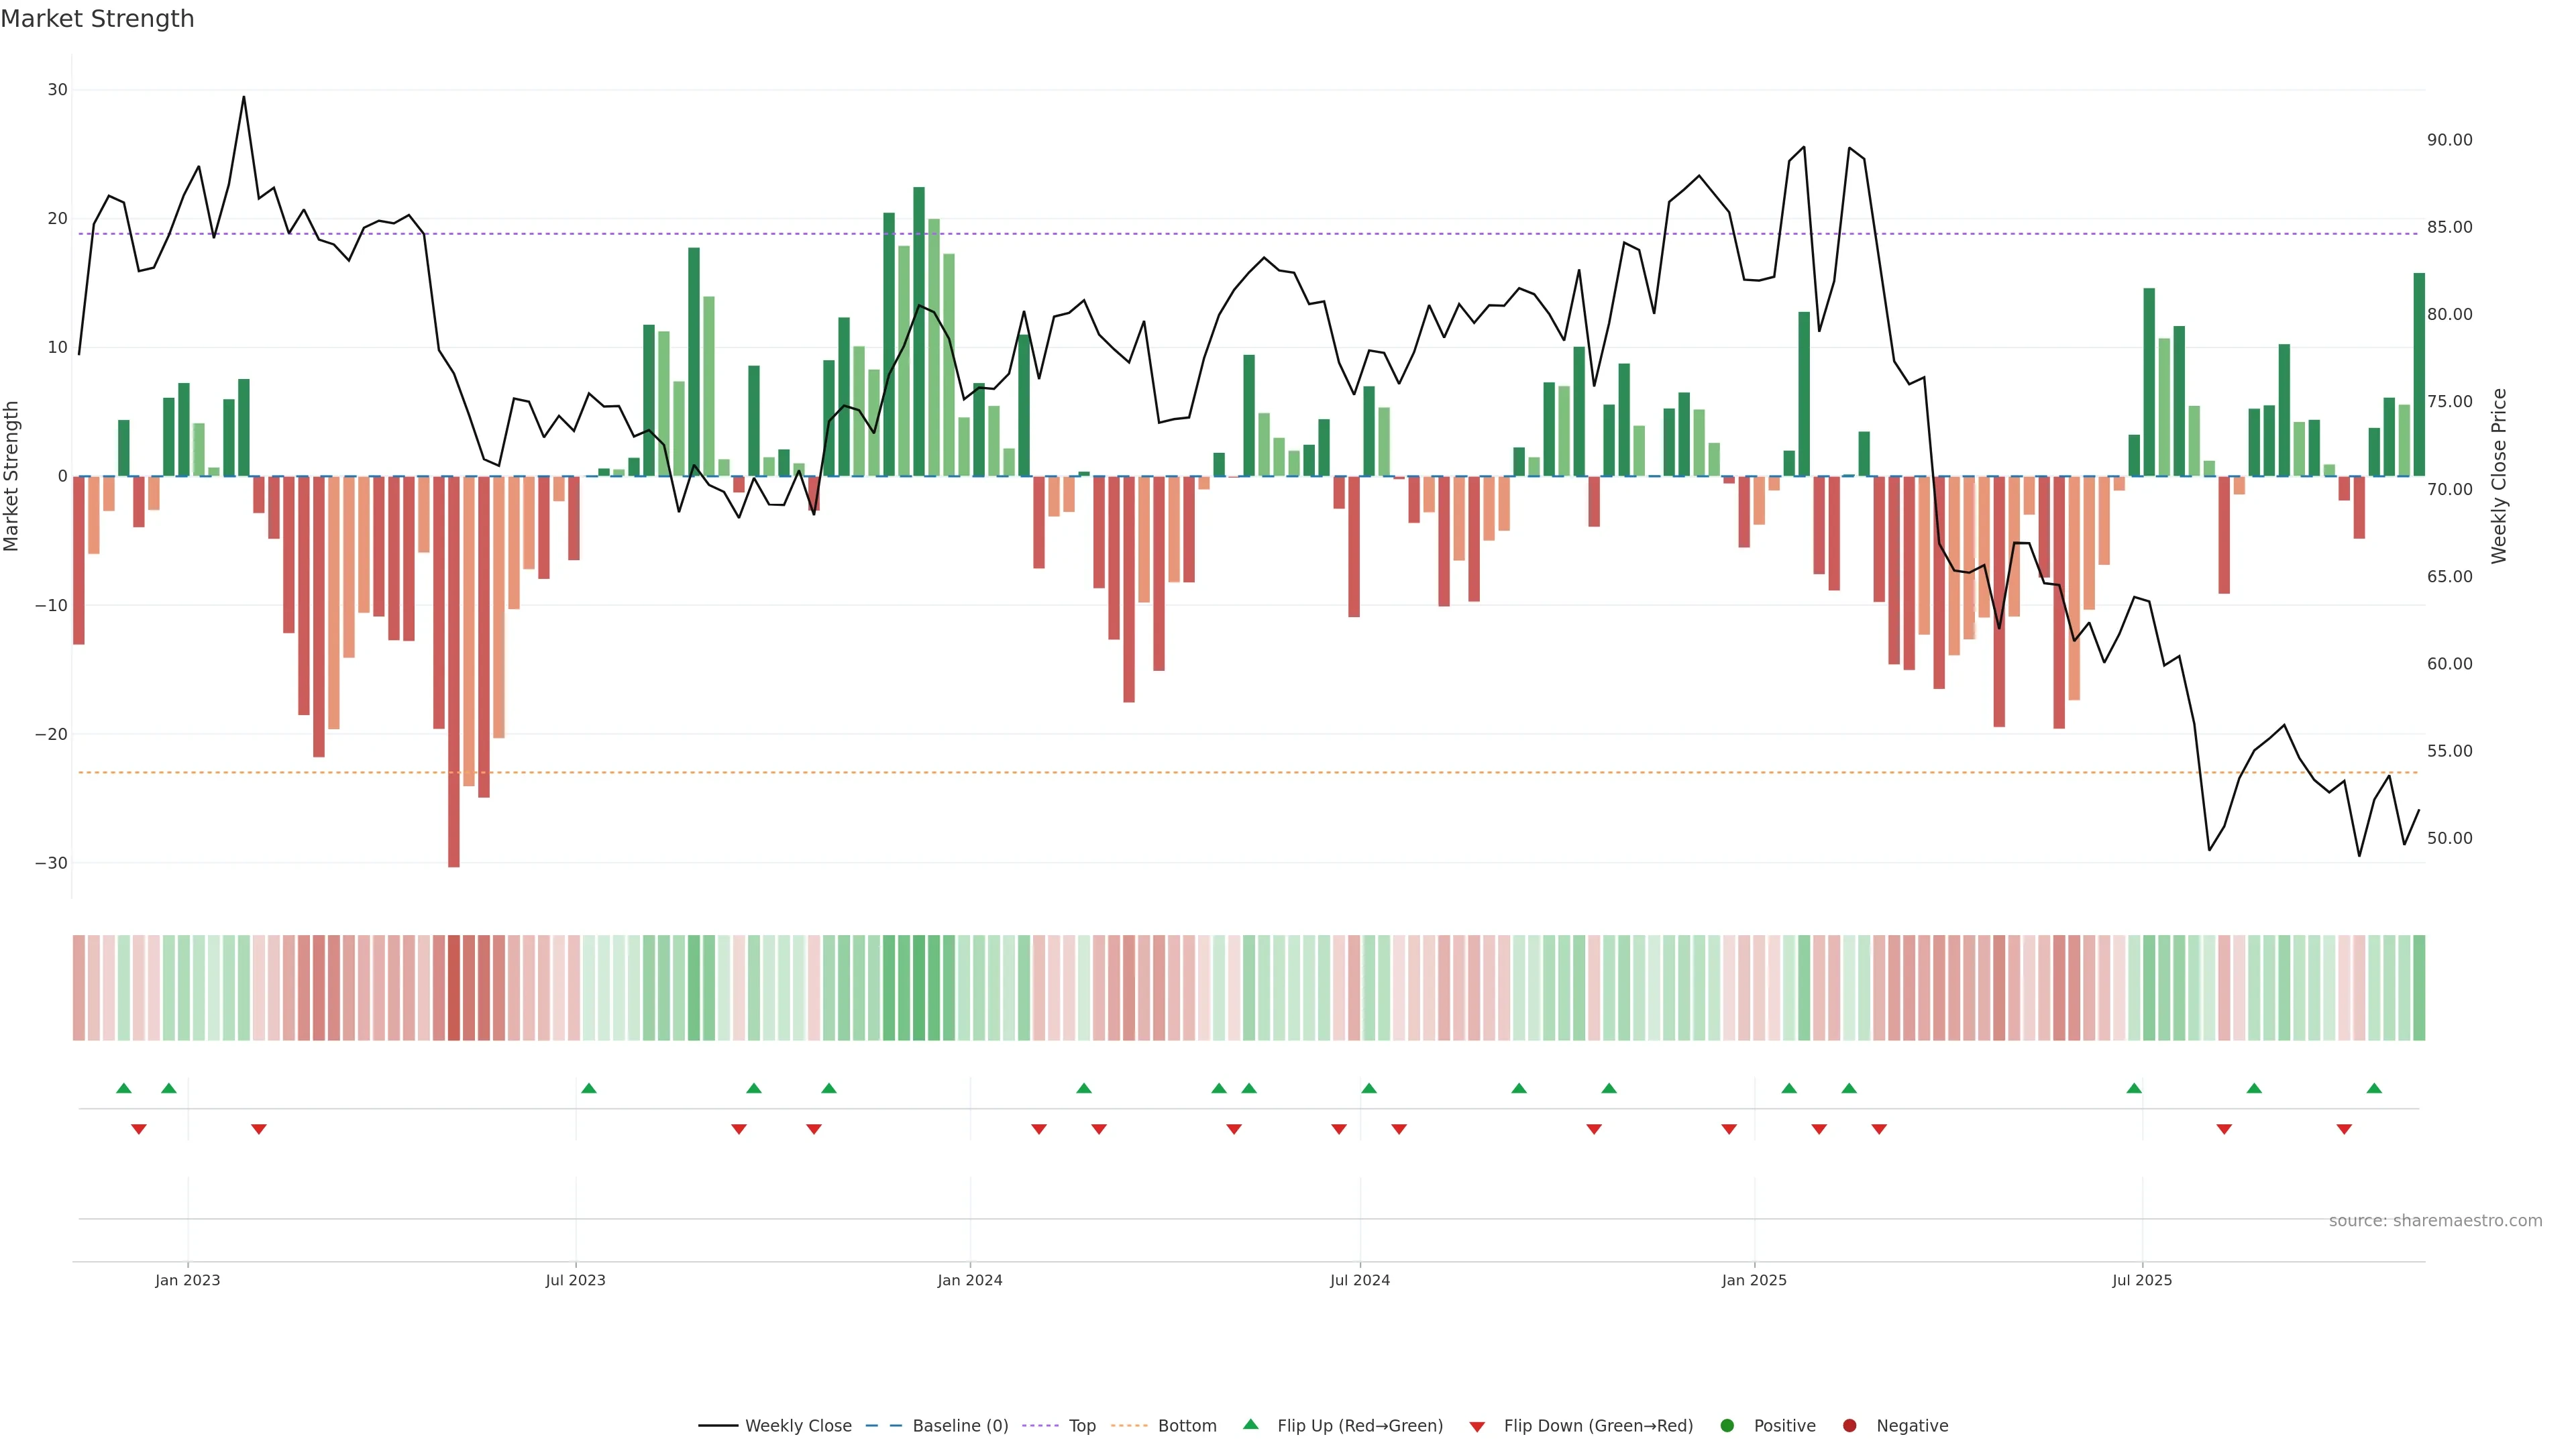
Task: Click red Flip Down triangle legend icon
Action: point(1477,1427)
